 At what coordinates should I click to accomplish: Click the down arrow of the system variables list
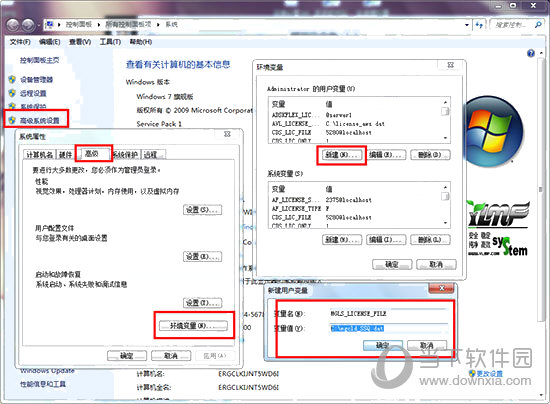coord(445,223)
